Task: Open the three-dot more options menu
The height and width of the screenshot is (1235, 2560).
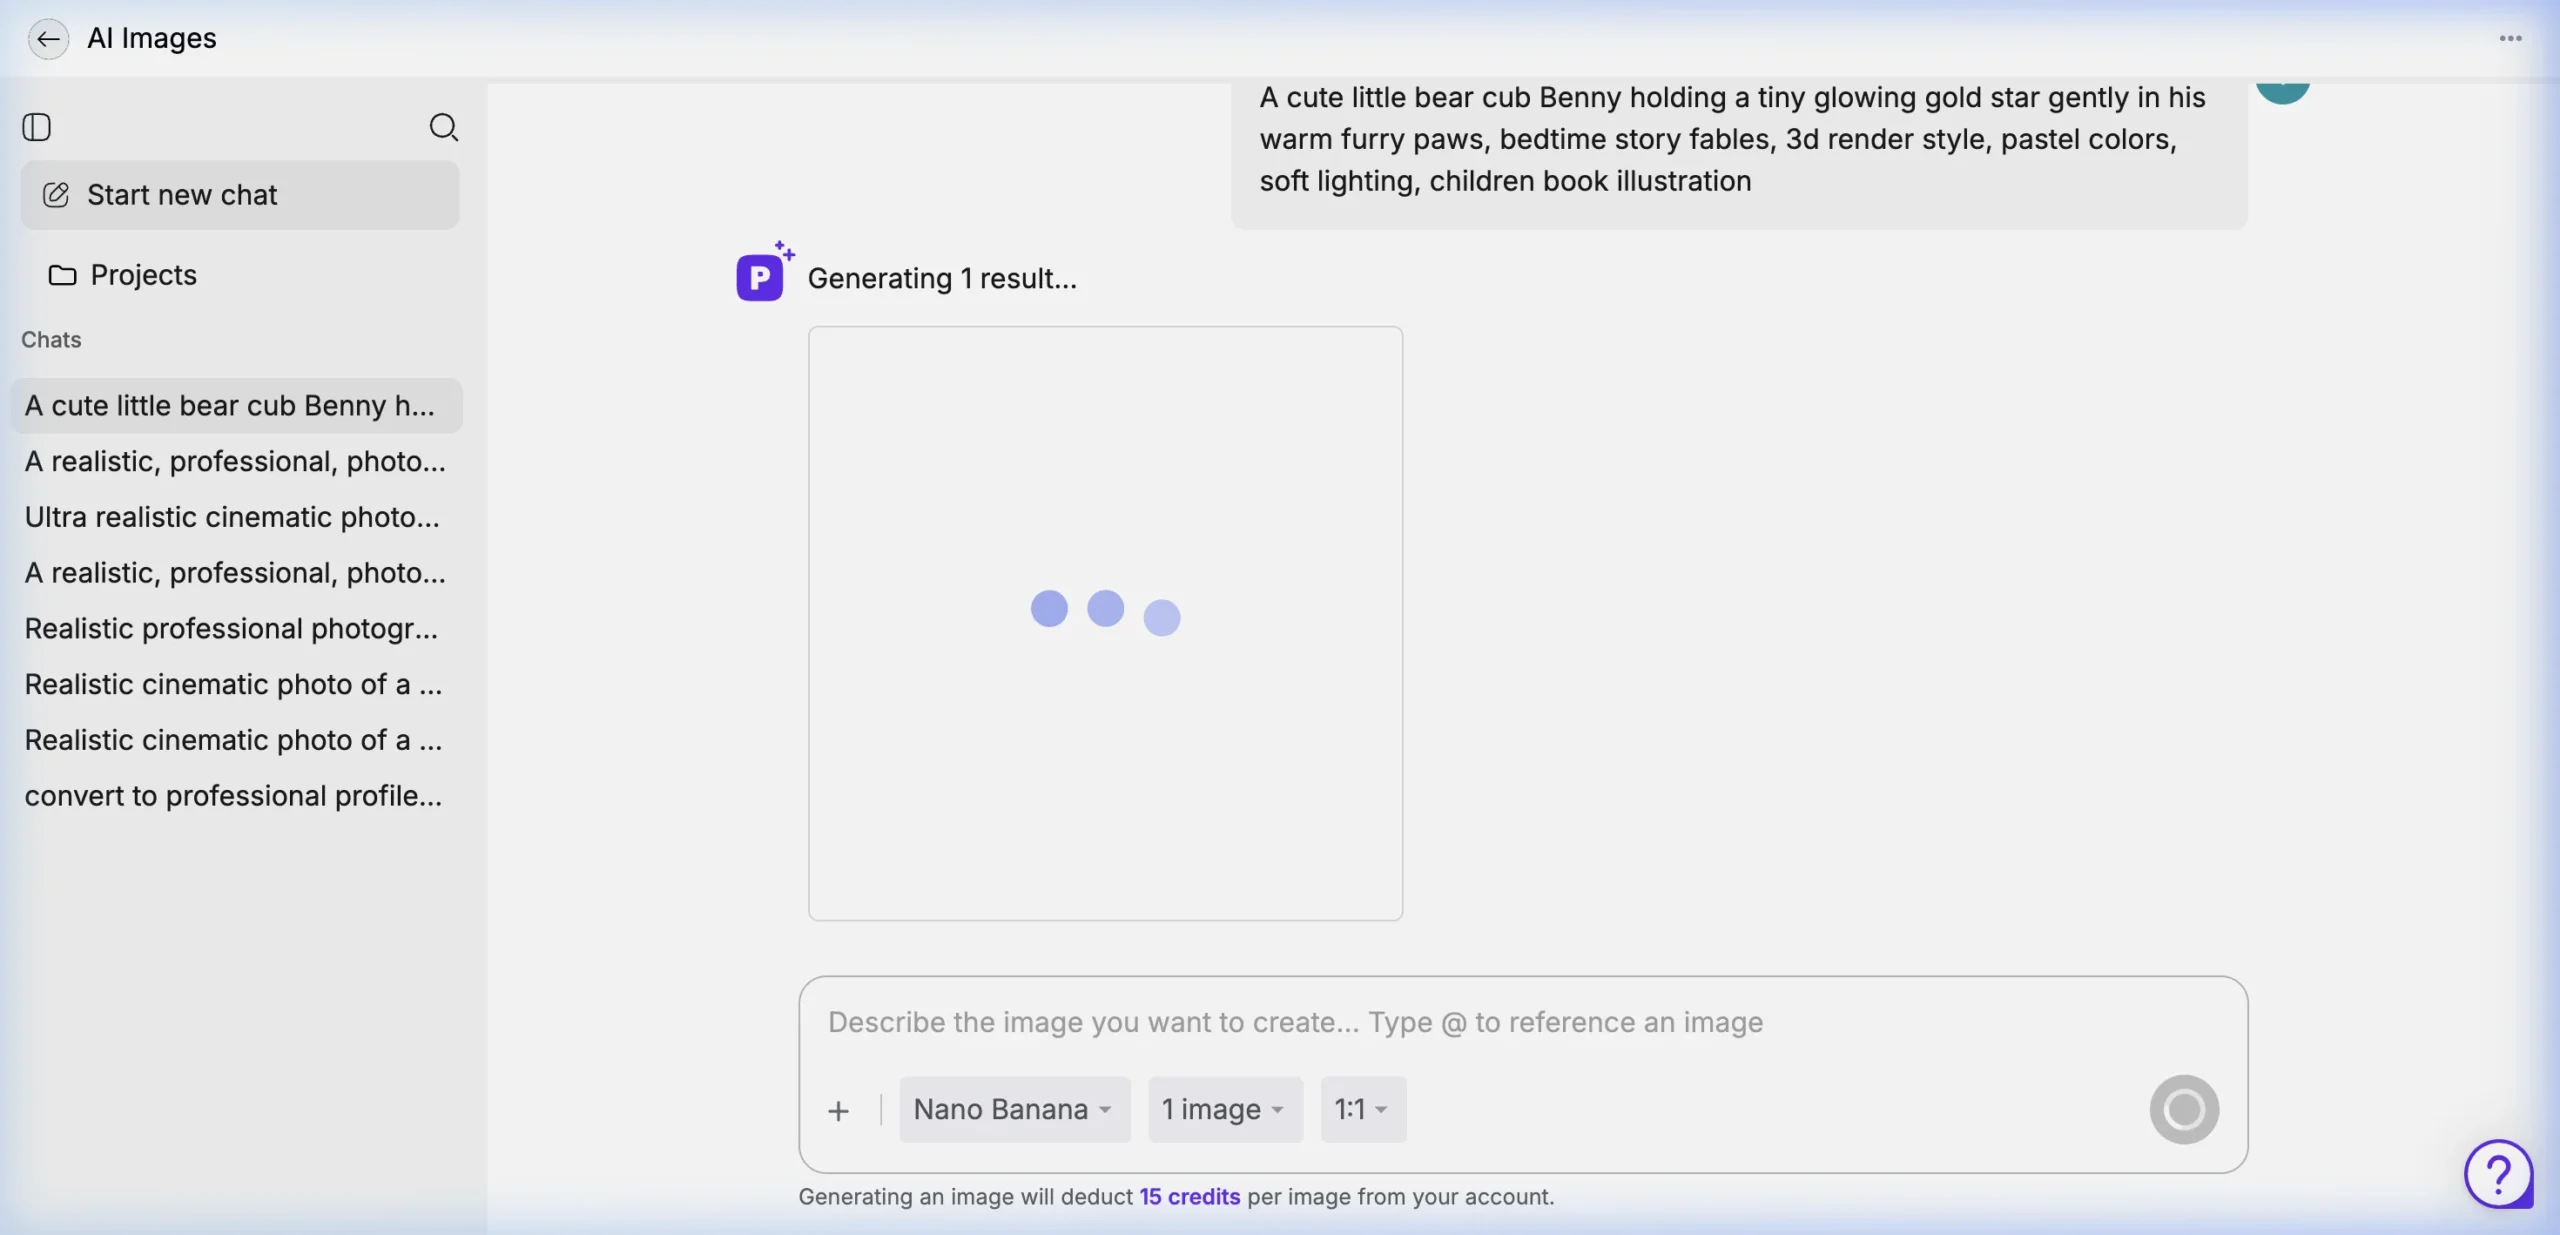Action: pyautogui.click(x=2510, y=39)
